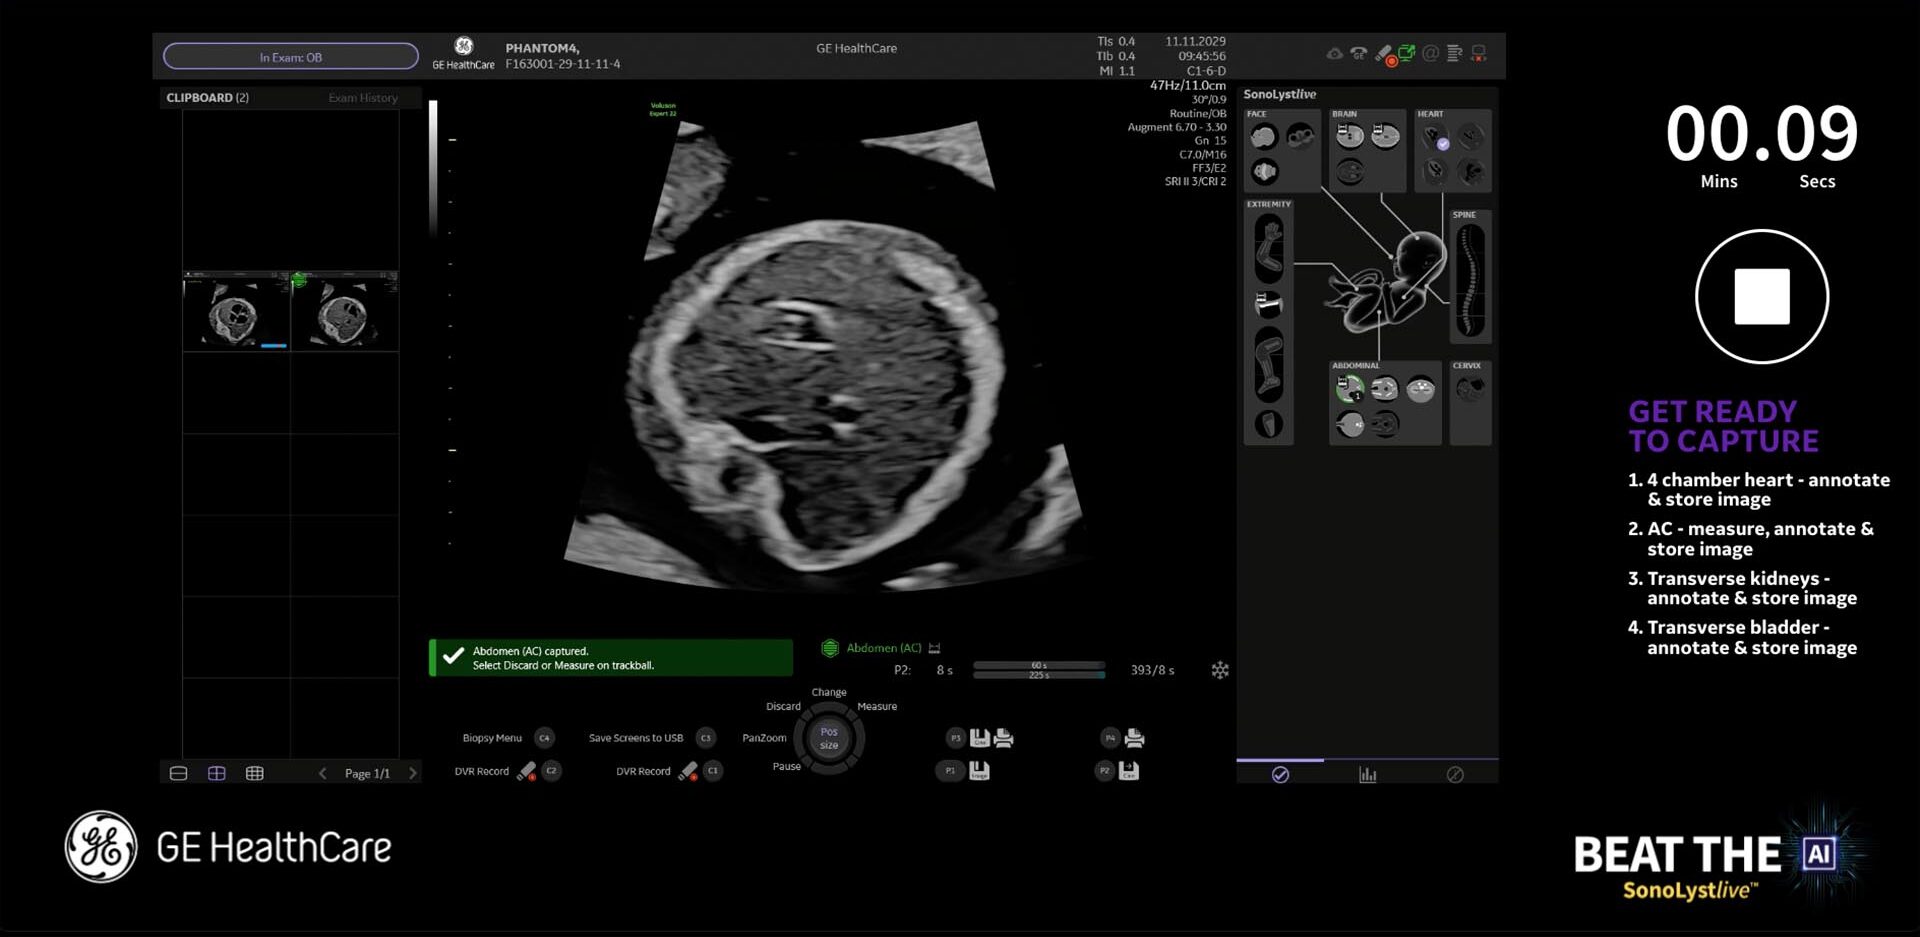Select the checked heart view icon
The width and height of the screenshot is (1920, 937).
point(1436,138)
